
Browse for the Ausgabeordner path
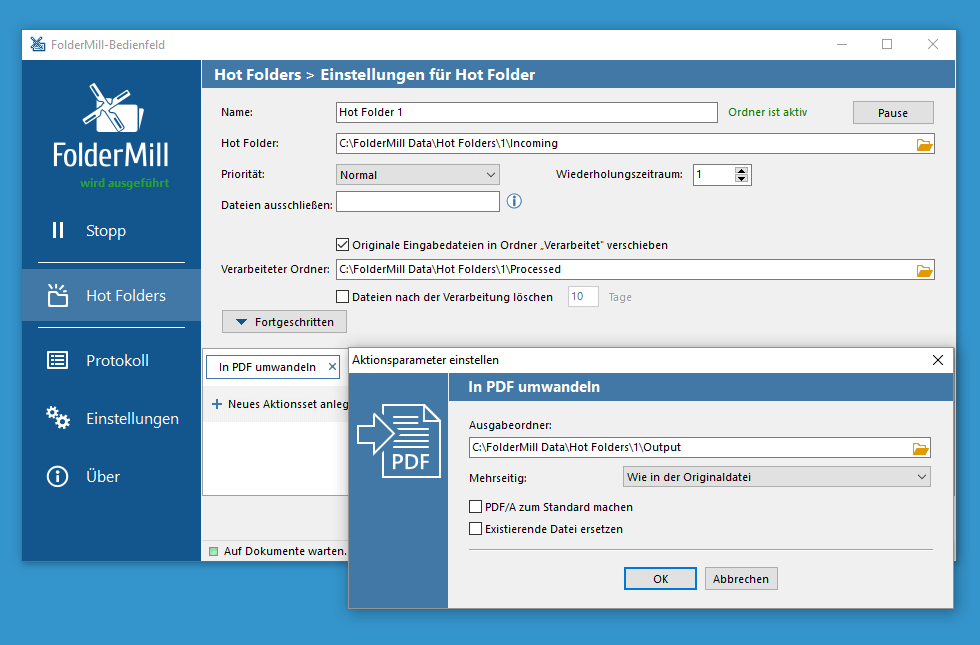[920, 449]
